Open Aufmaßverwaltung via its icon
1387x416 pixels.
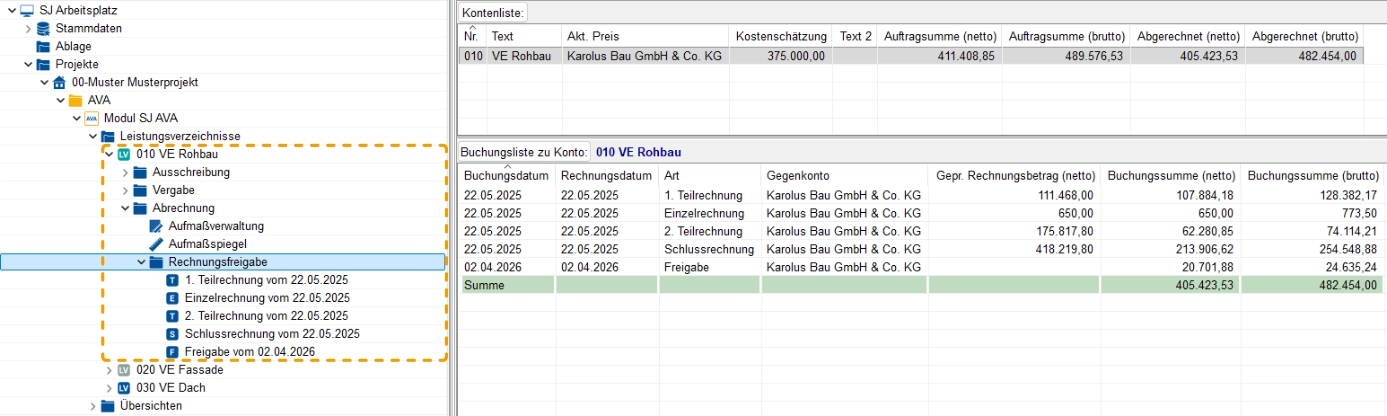coord(156,226)
